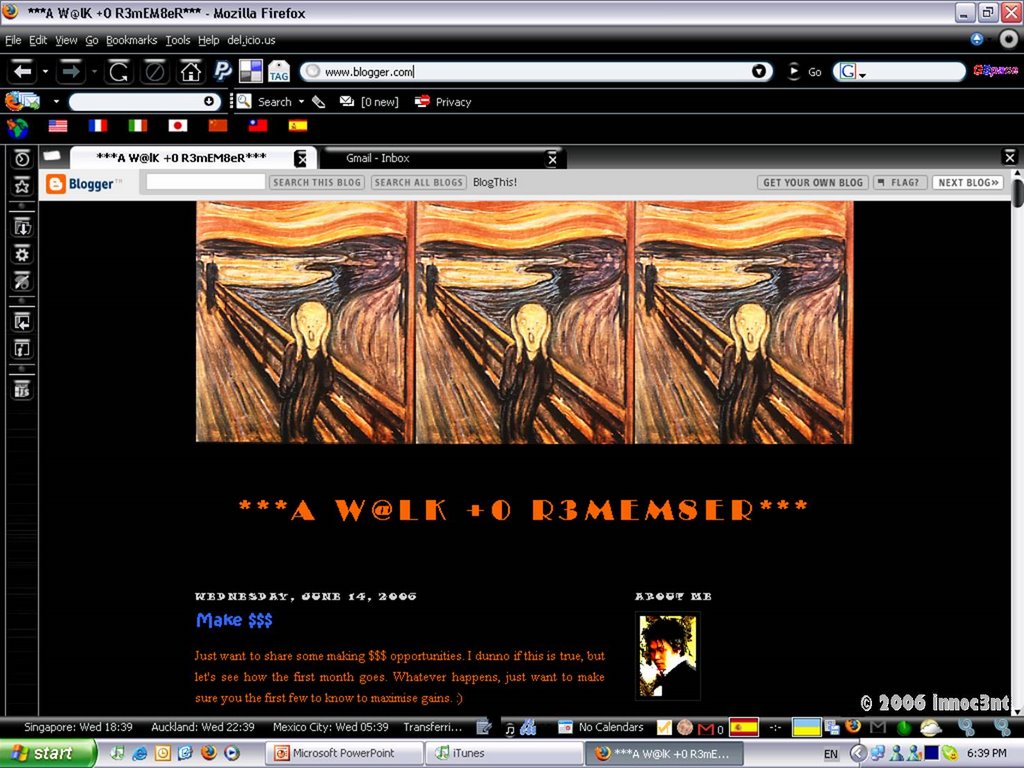Open the Privacy toolbar button
This screenshot has width=1024, height=768.
[443, 102]
